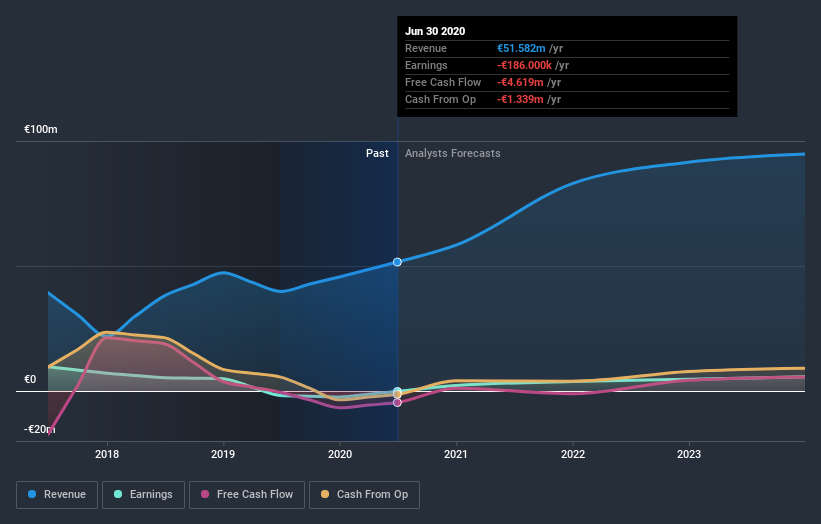Viewport: 821px width, 524px height.
Task: Click the Past section label
Action: coord(377,153)
